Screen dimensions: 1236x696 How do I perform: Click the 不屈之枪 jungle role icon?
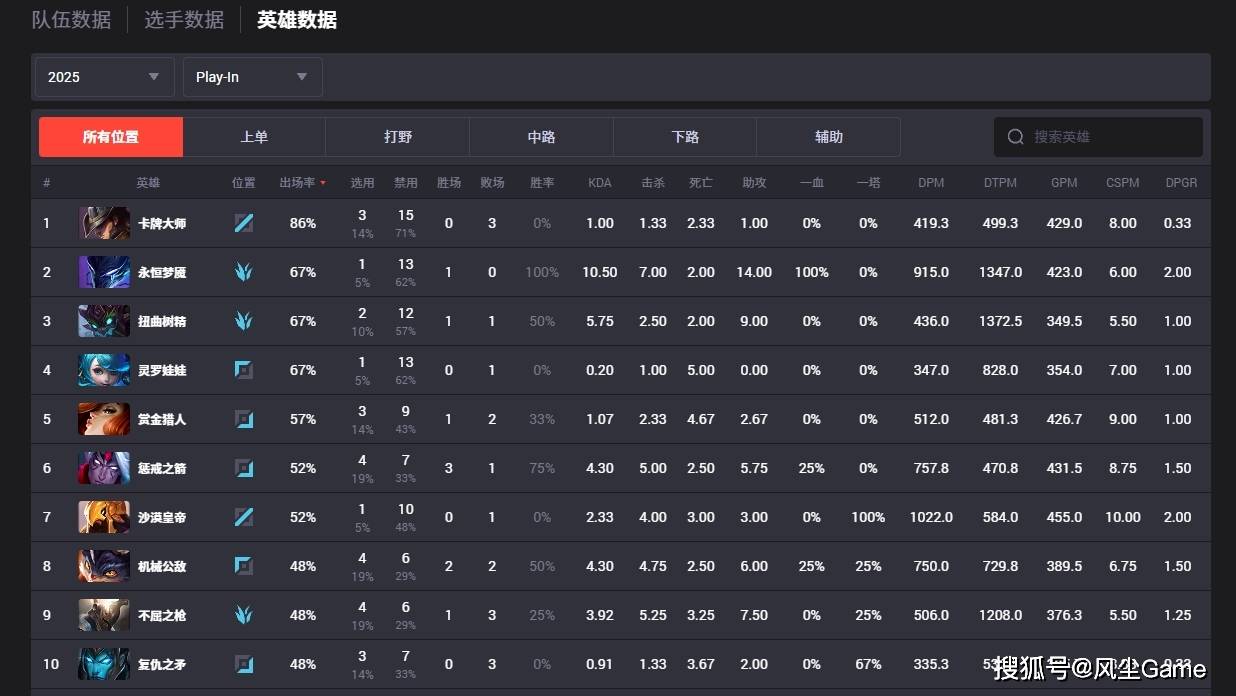tap(243, 615)
